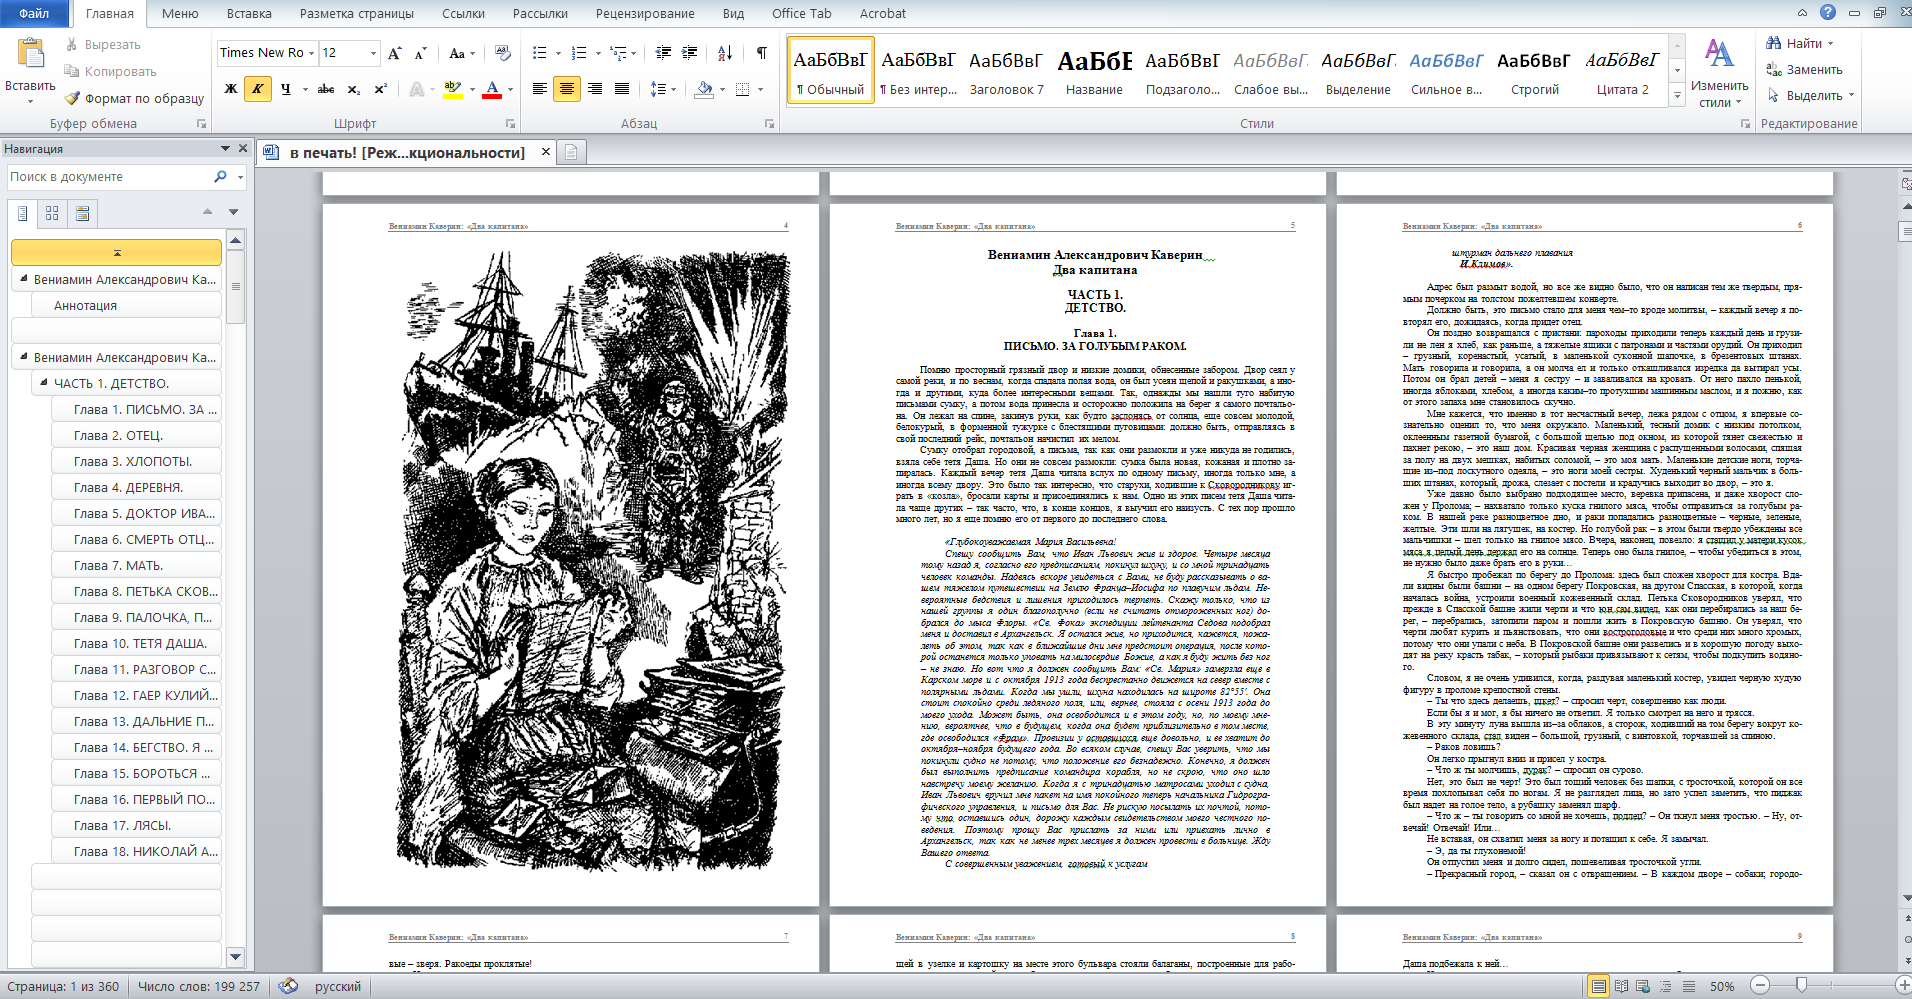Click the Число слов word count in status bar
Viewport: 1912px width, 999px height.
coord(198,986)
